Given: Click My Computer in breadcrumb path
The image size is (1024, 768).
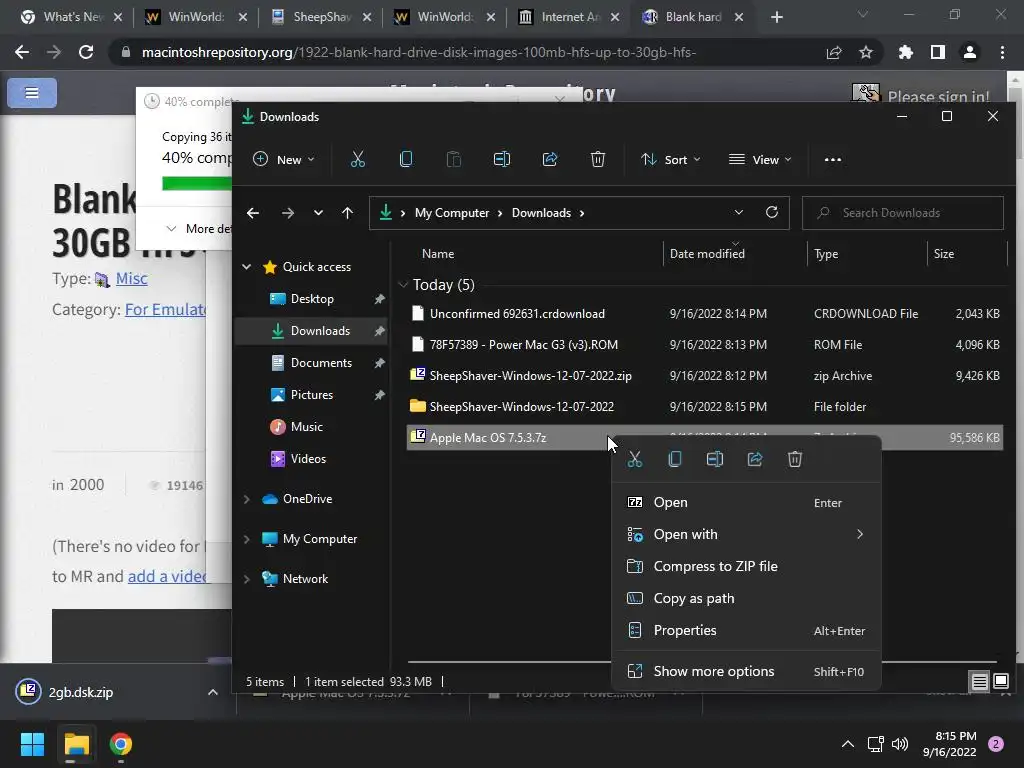Looking at the screenshot, I should tap(451, 213).
